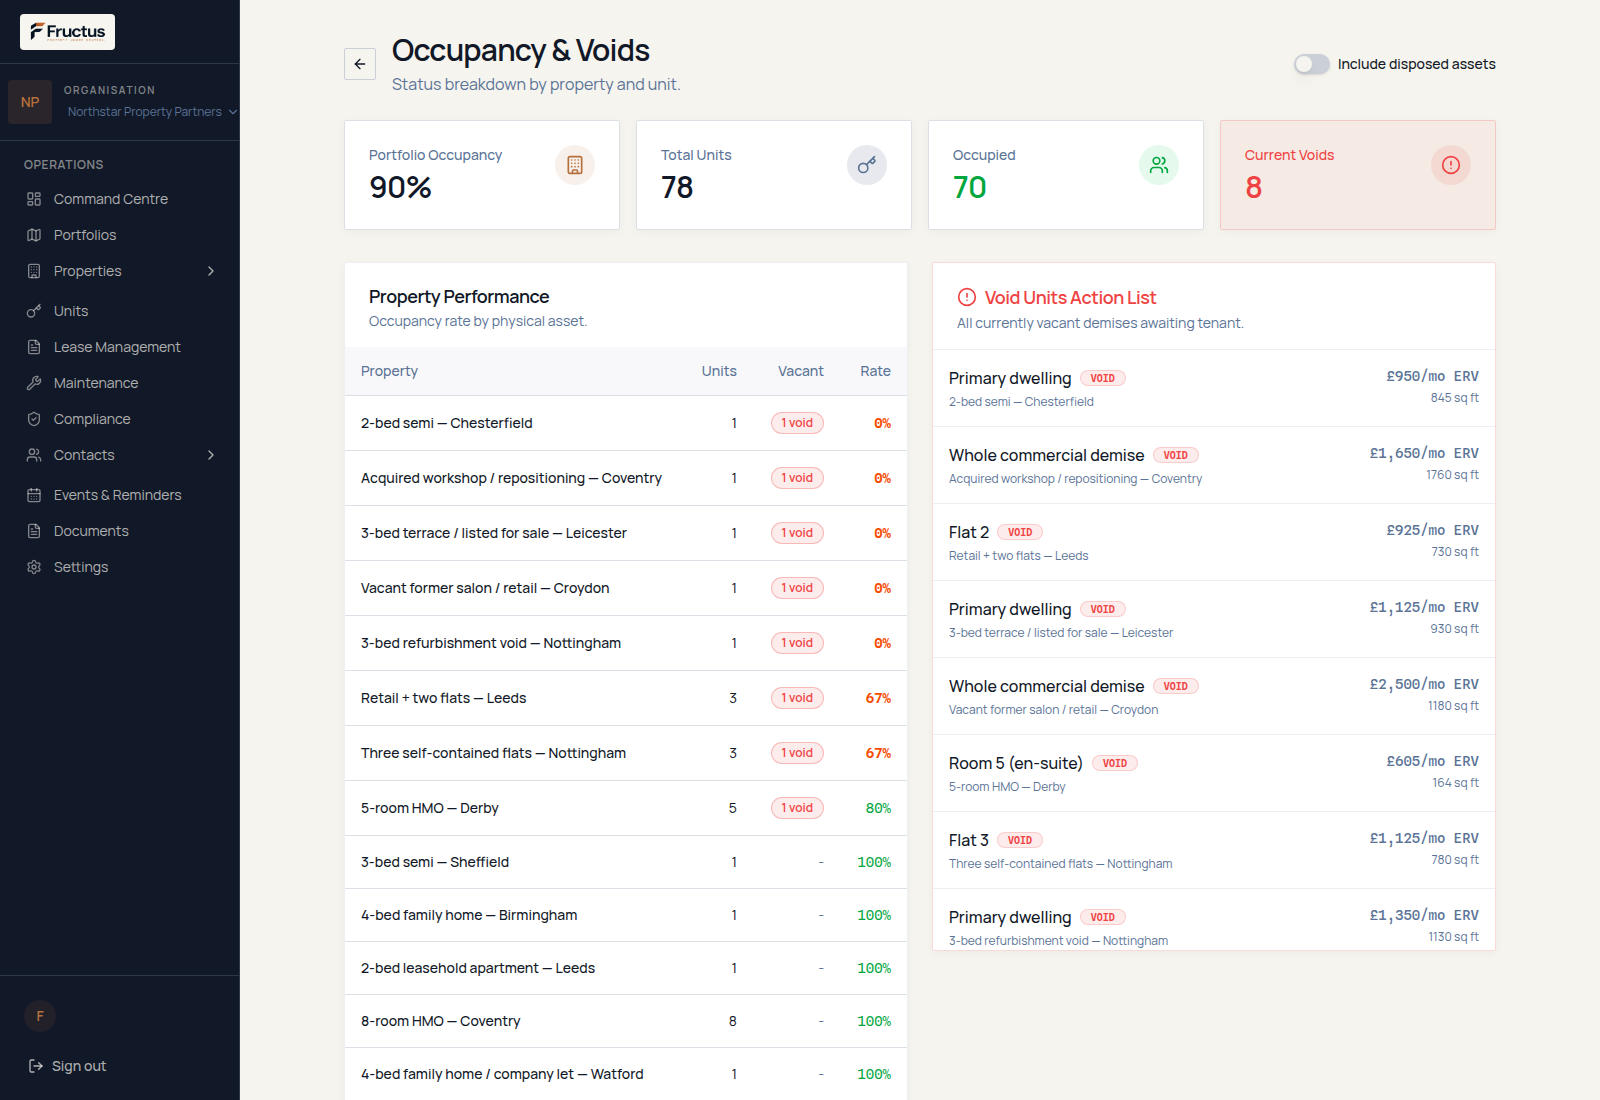This screenshot has height=1100, width=1600.
Task: Toggle Include disposed assets switch
Action: click(x=1312, y=64)
